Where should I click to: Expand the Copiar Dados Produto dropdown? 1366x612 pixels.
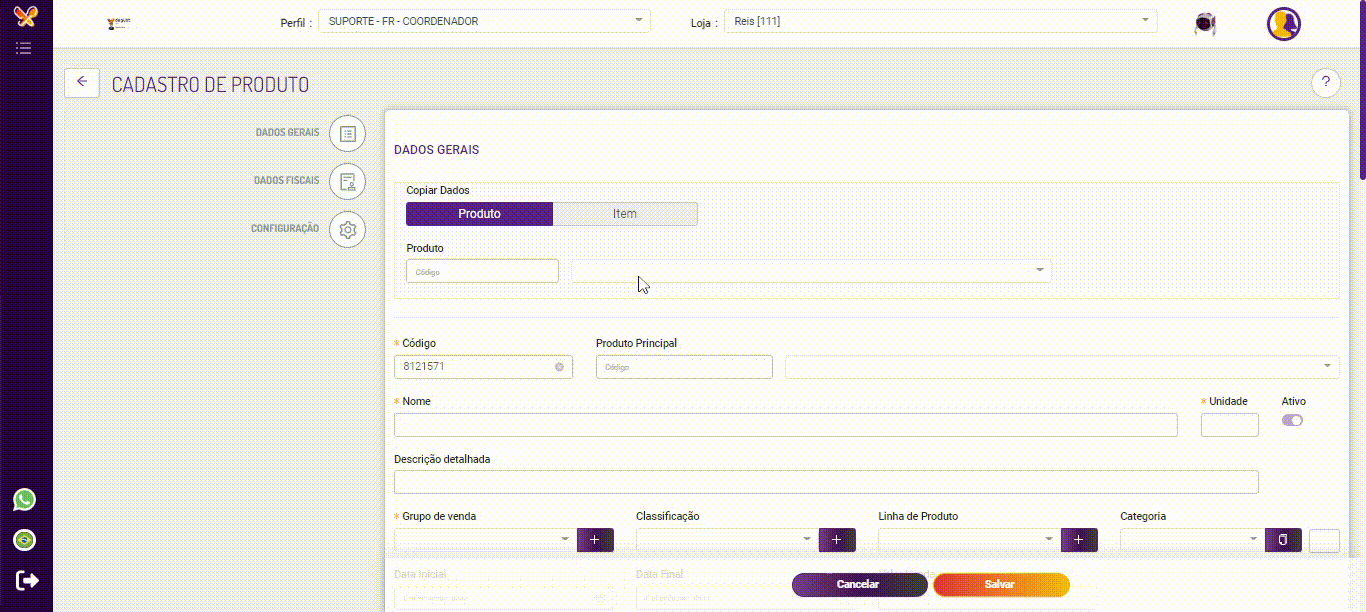point(811,270)
